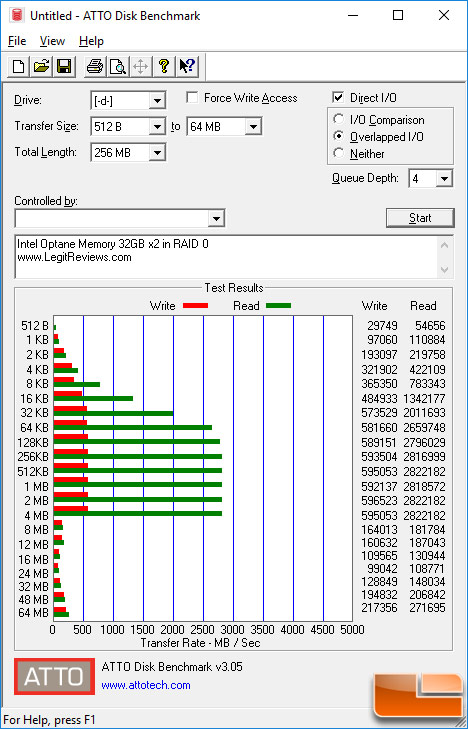Open the www.attotech.com link

(146, 685)
